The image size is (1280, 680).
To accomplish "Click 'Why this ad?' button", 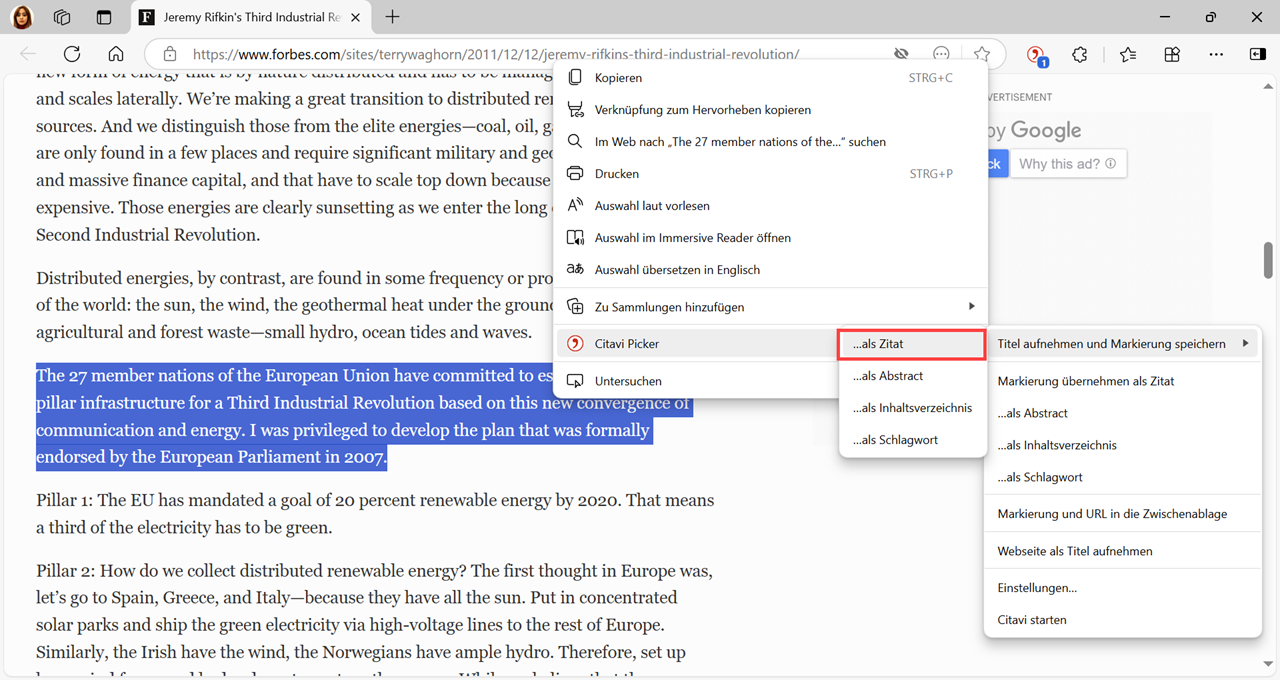I will coord(1066,164).
